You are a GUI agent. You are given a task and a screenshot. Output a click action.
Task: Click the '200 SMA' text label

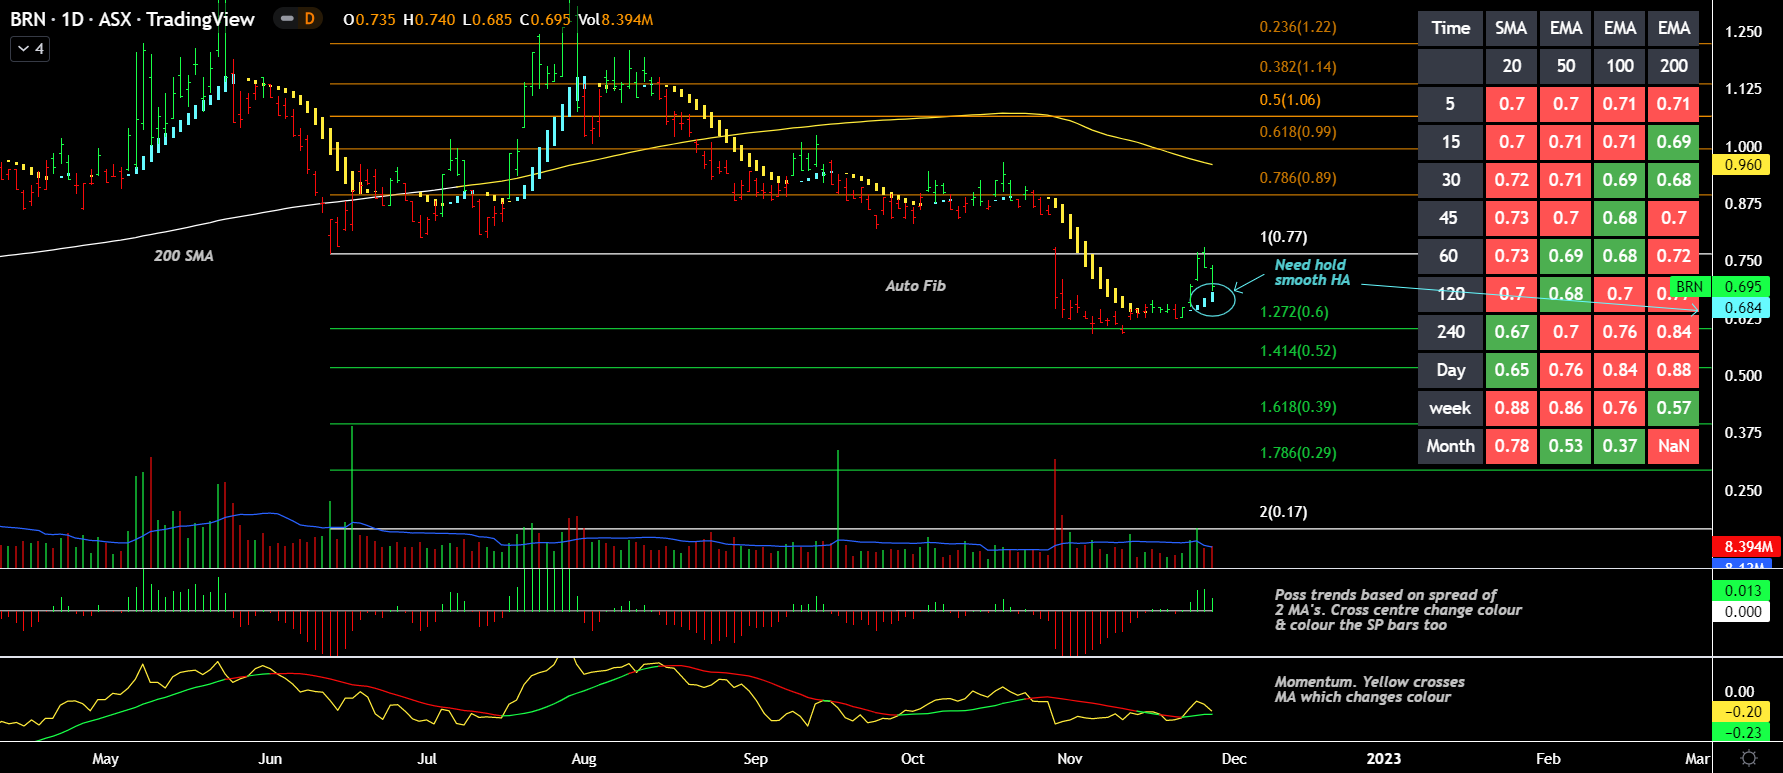(183, 256)
